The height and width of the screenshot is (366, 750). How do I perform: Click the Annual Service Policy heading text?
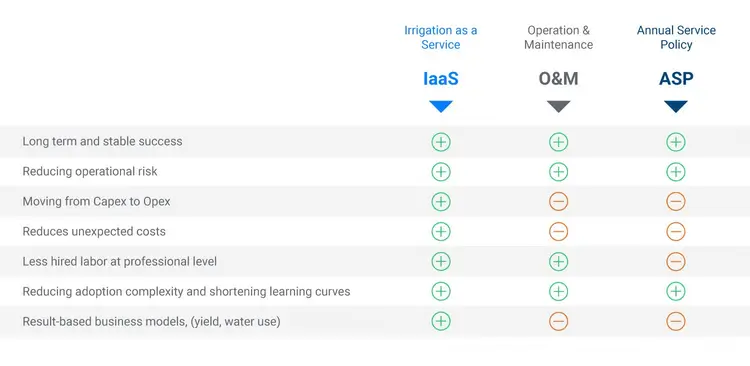coord(676,37)
